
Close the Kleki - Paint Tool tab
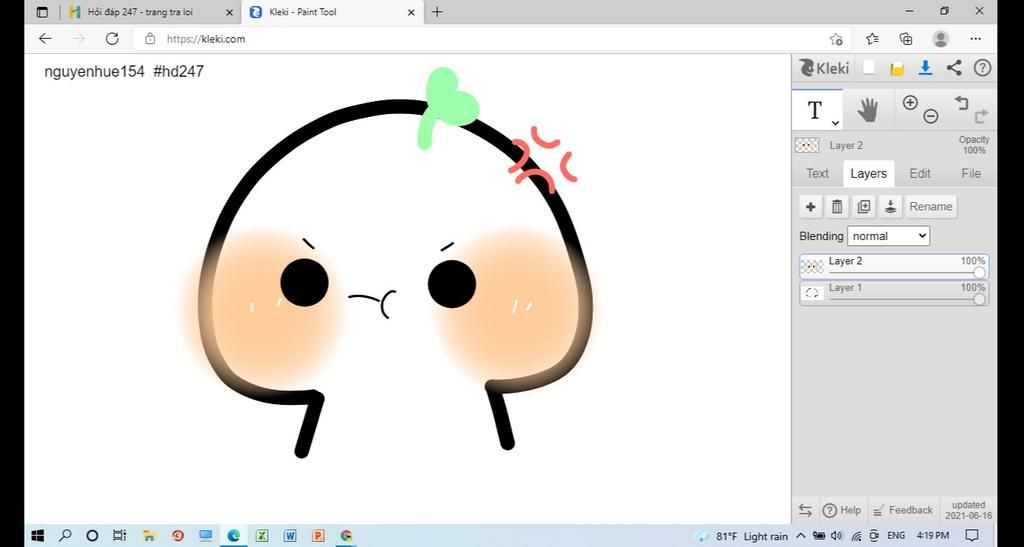(x=411, y=12)
